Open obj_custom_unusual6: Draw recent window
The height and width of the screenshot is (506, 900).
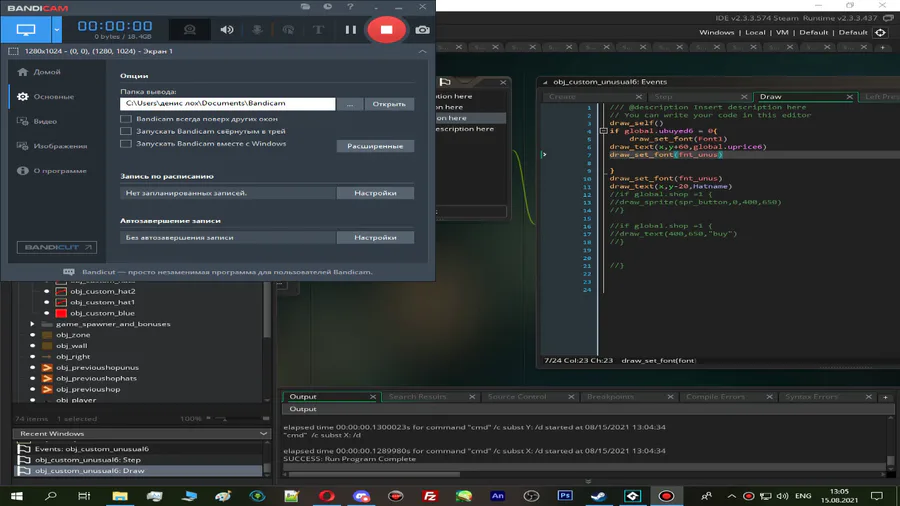point(90,470)
